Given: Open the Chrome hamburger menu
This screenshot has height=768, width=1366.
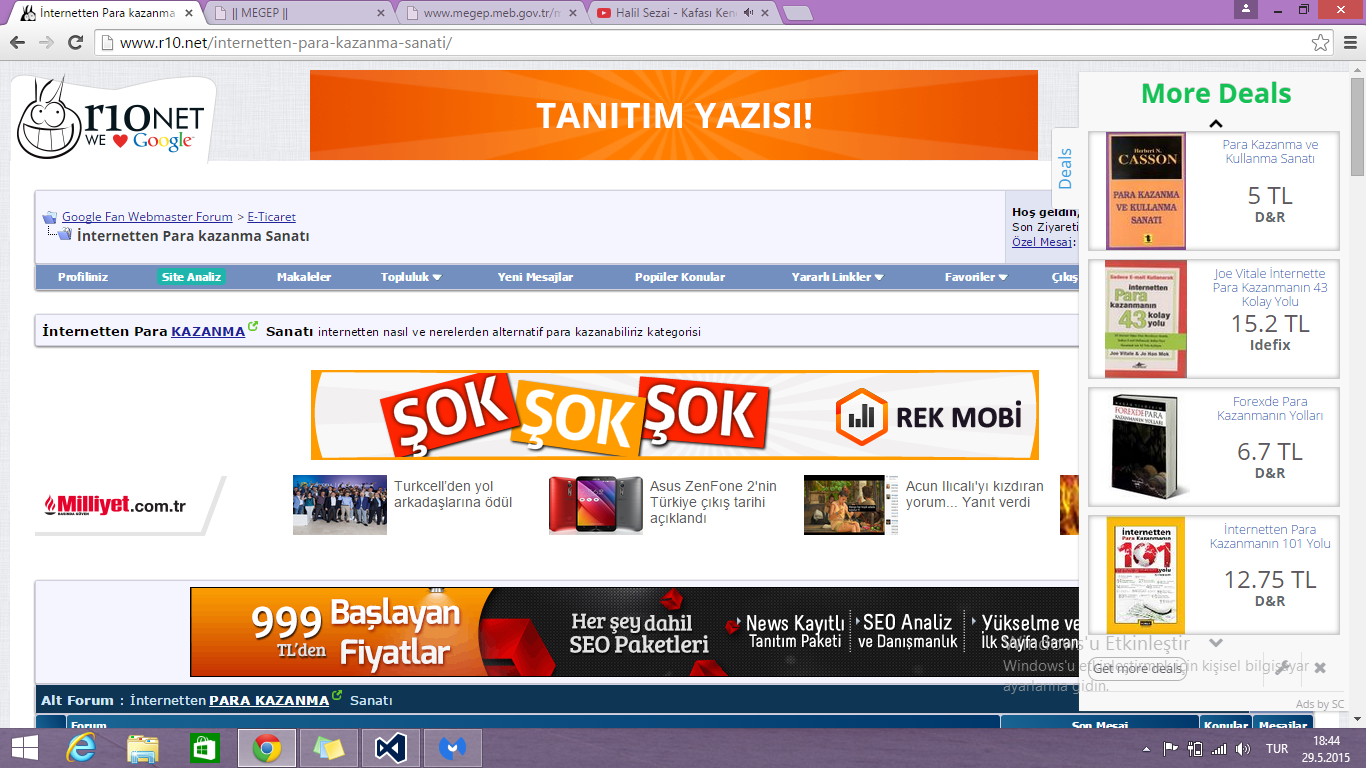Looking at the screenshot, I should coord(1348,43).
